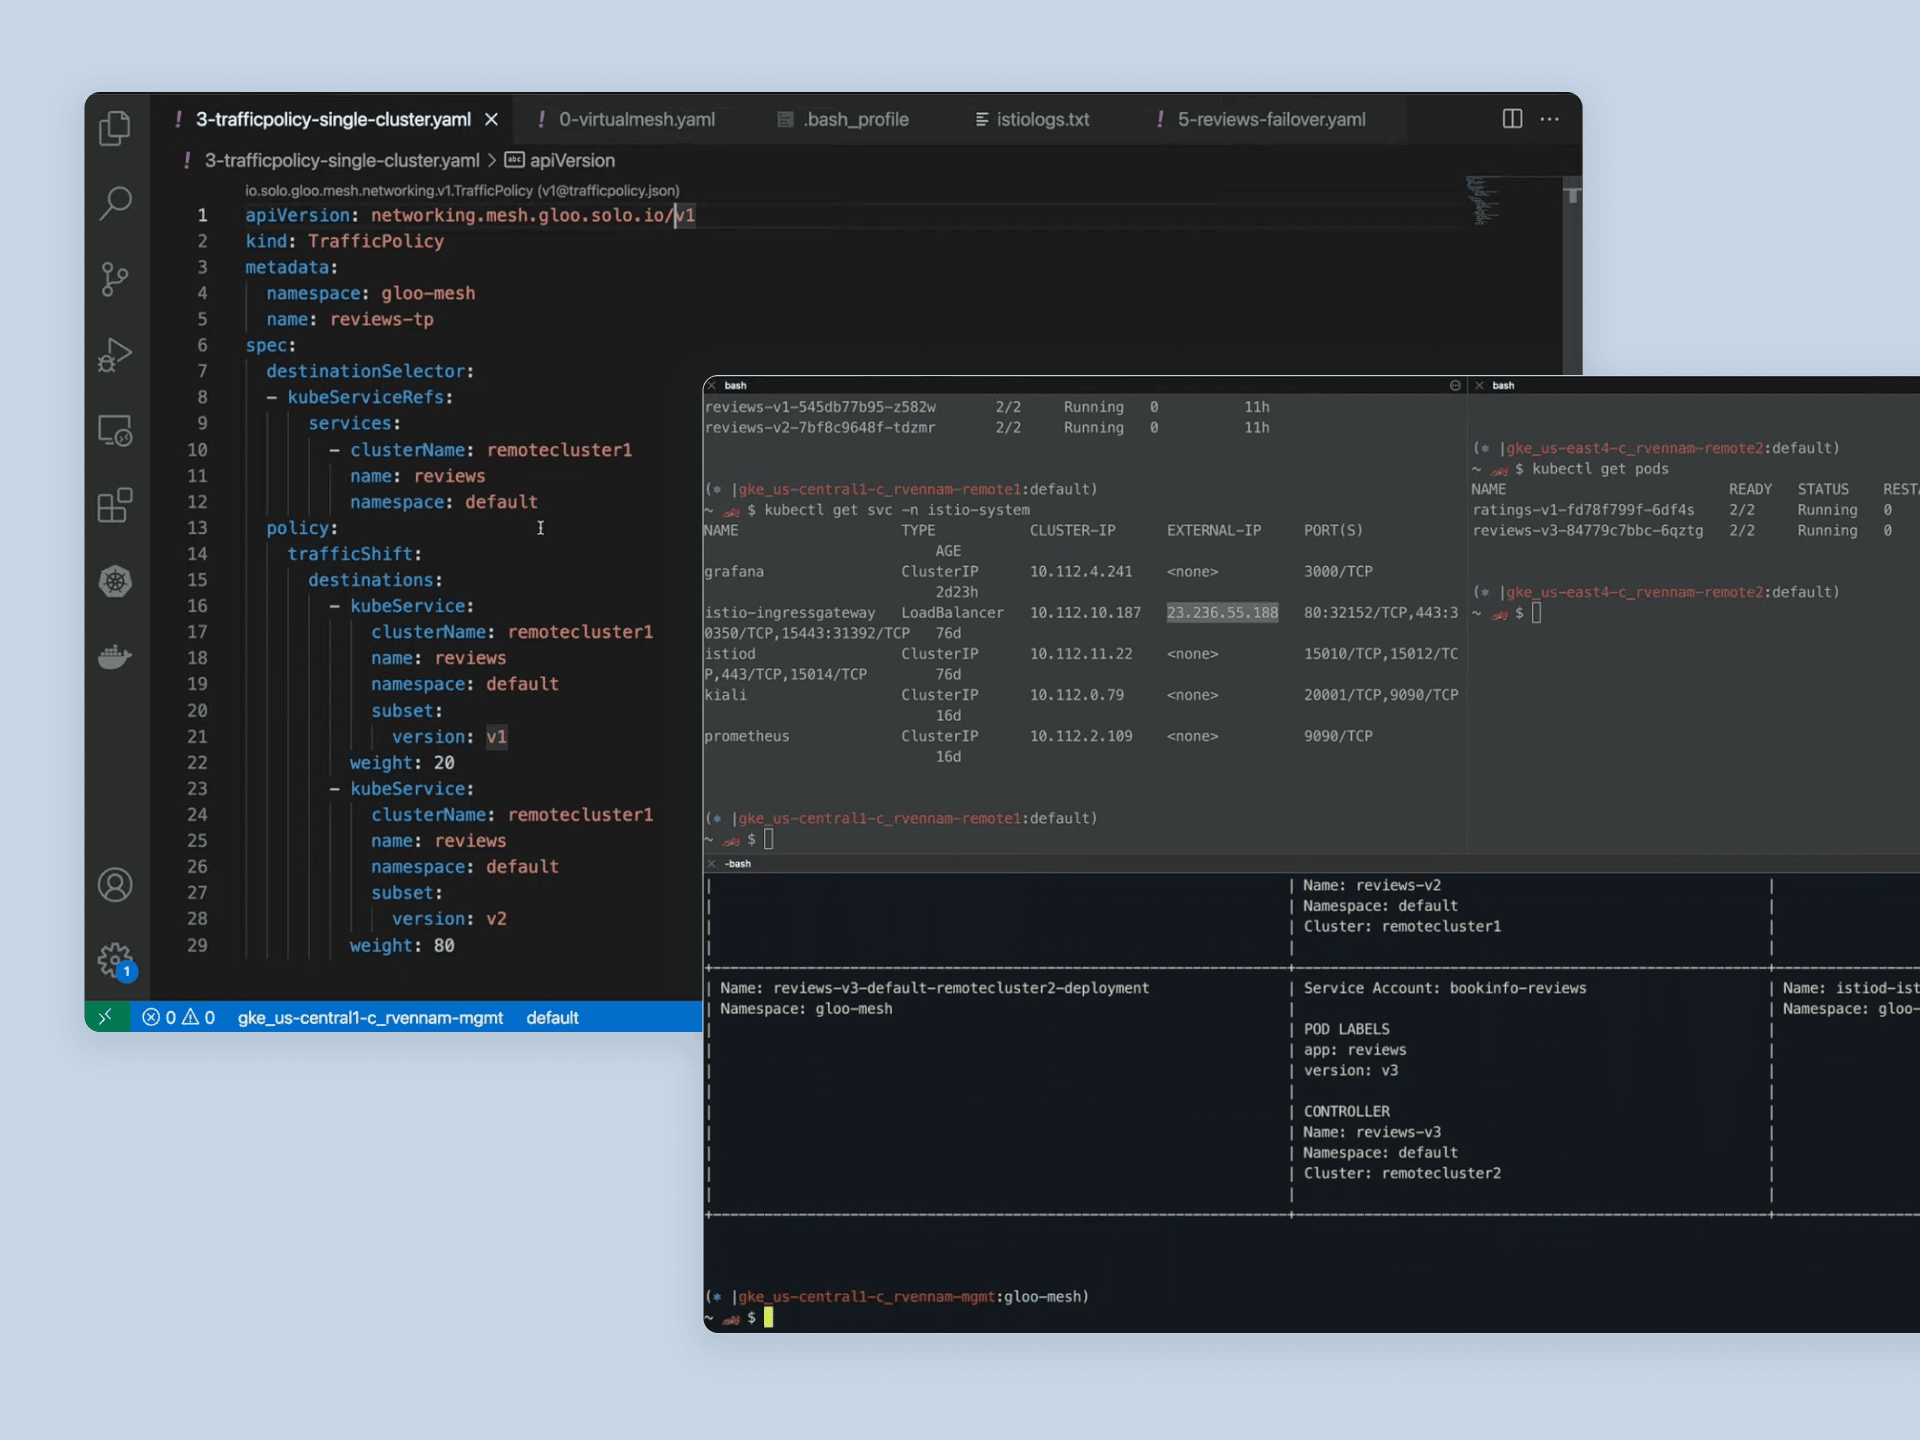Click the yellow cursor prompt in bottom terminal
Image resolution: width=1920 pixels, height=1440 pixels.
click(x=768, y=1317)
